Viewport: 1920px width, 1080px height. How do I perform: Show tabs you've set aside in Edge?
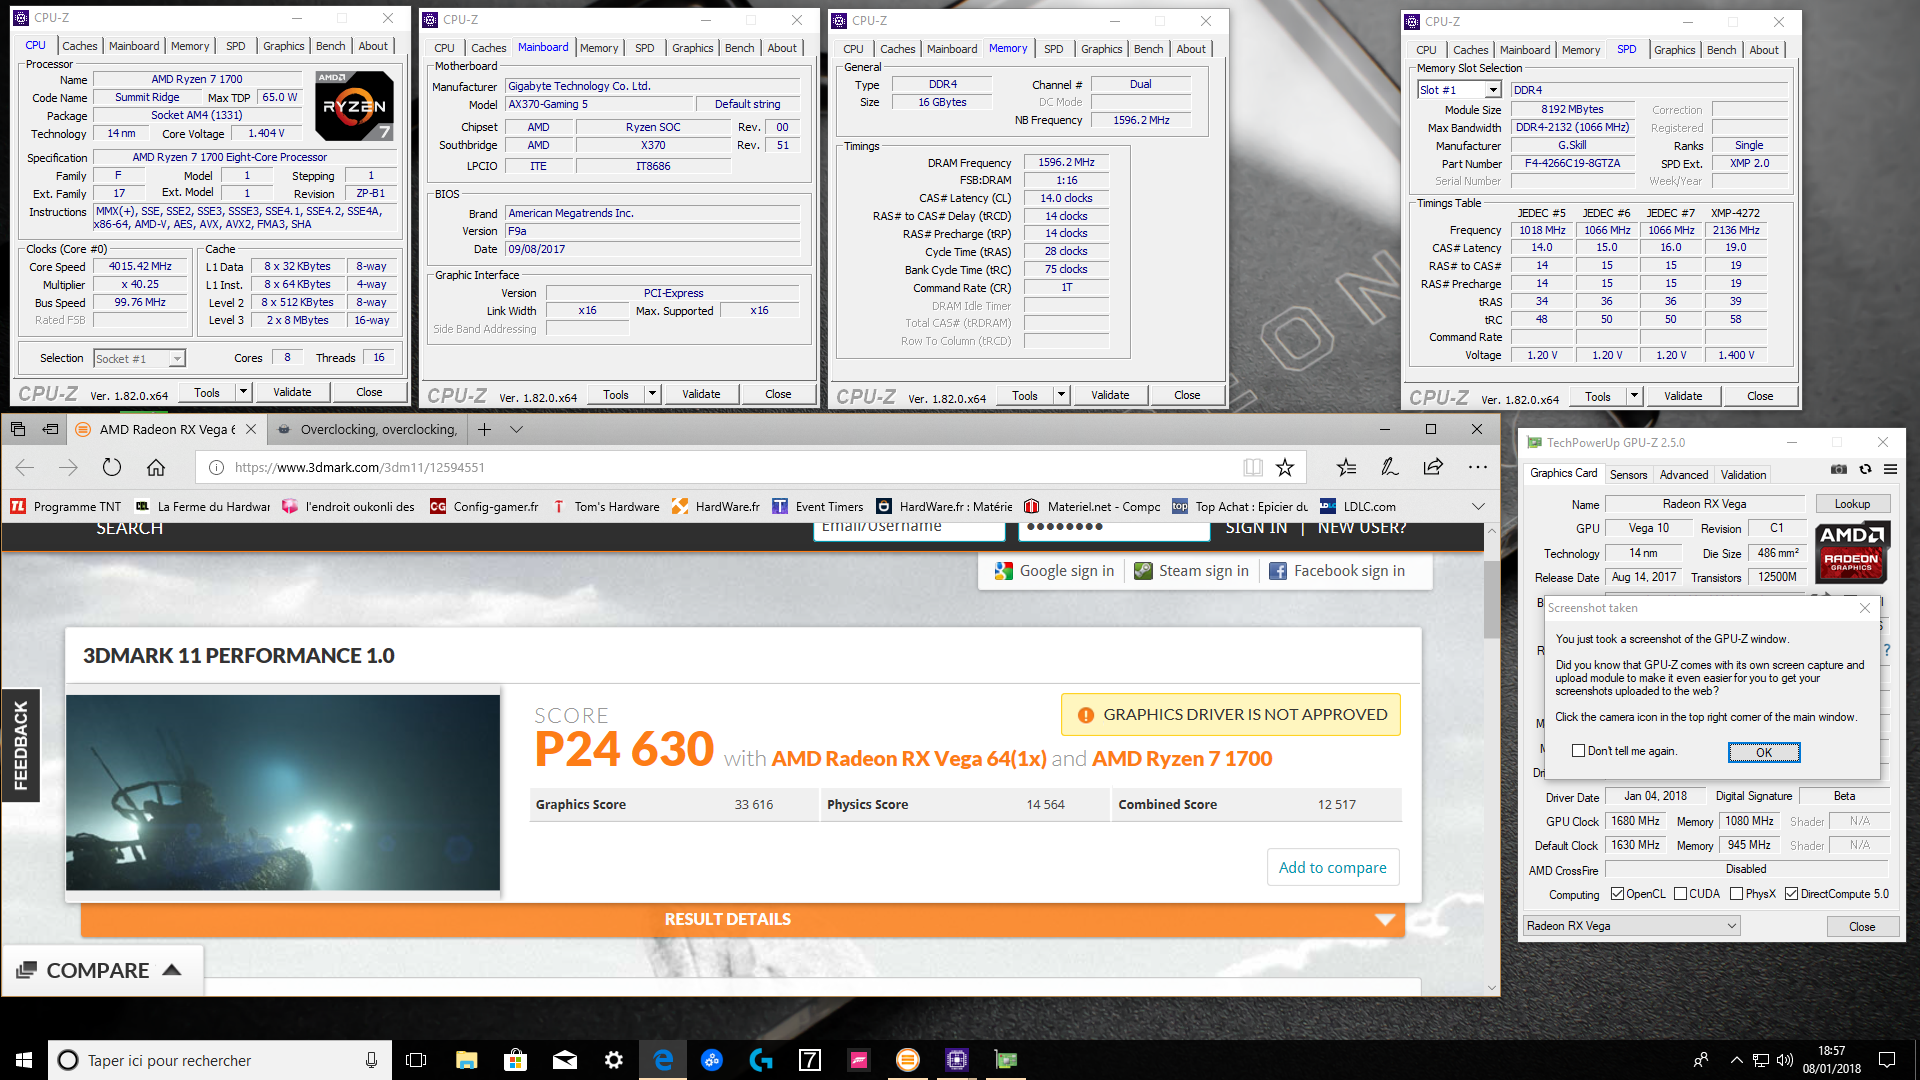click(17, 429)
